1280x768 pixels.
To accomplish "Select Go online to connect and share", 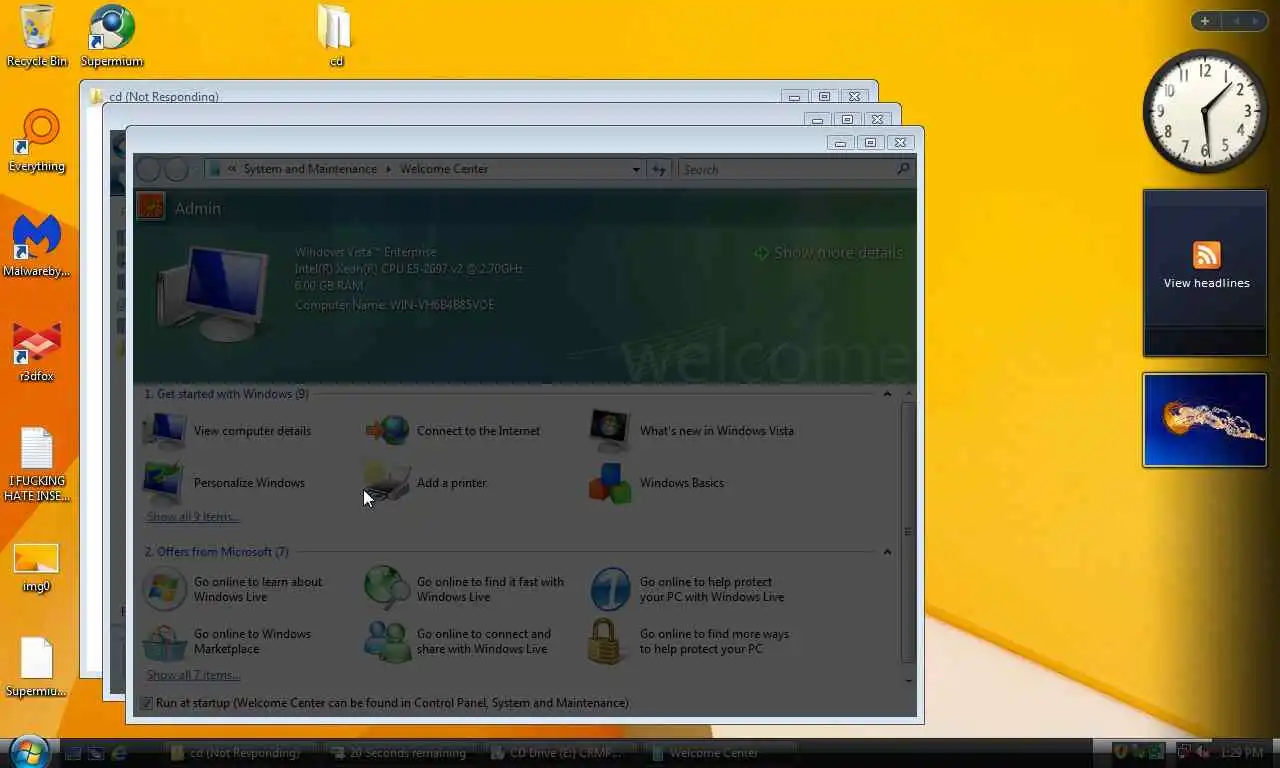I will (458, 641).
